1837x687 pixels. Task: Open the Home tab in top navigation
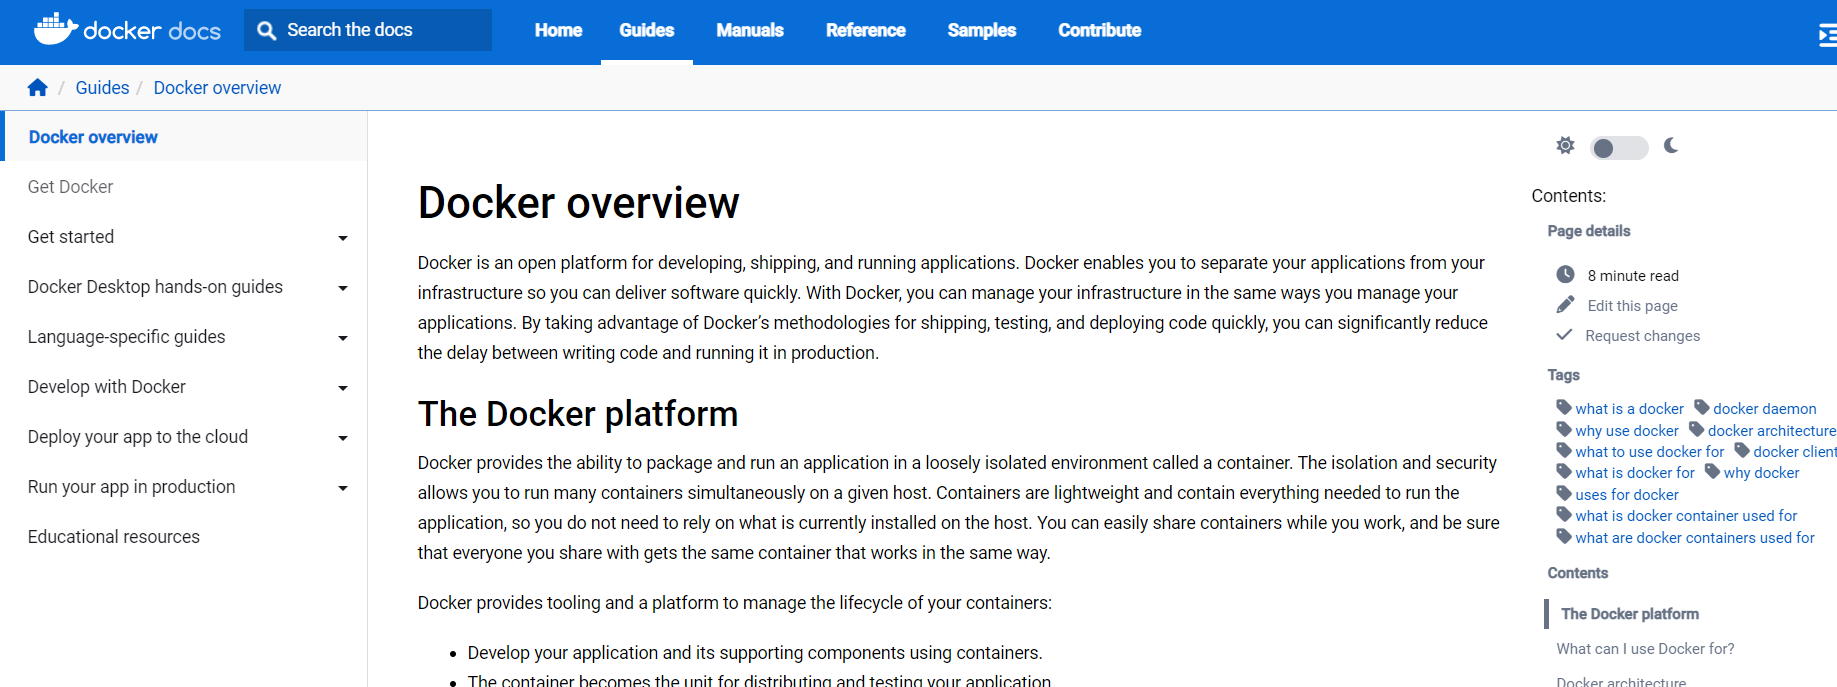558,31
